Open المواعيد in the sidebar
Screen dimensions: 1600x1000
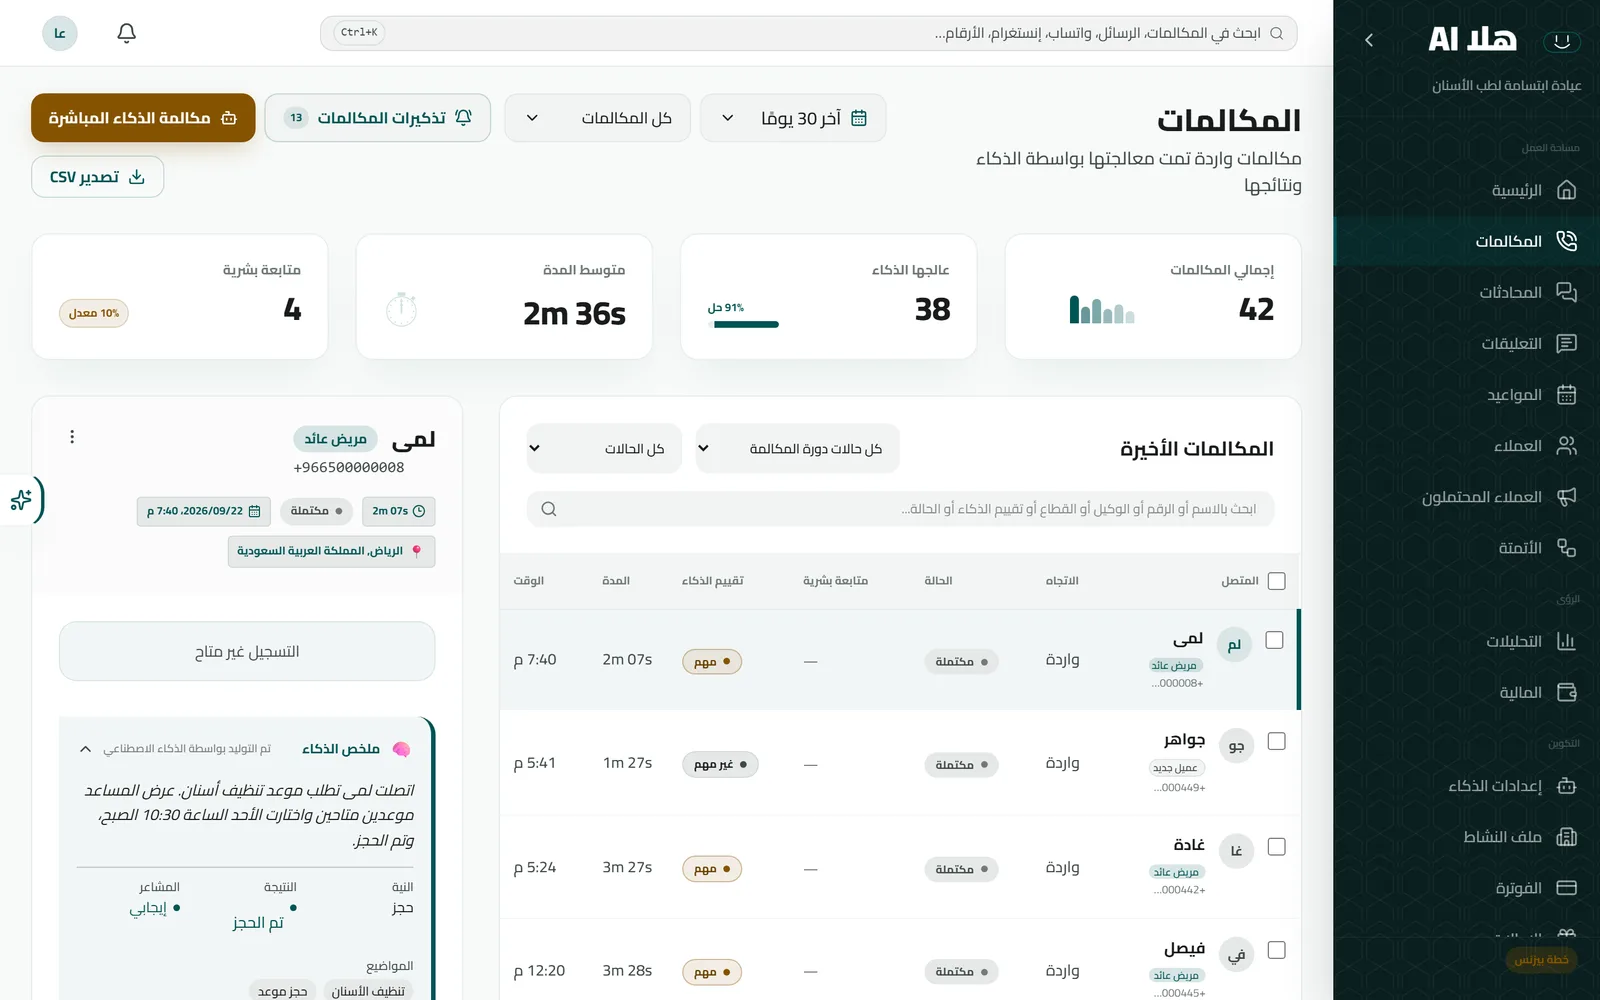click(x=1467, y=394)
